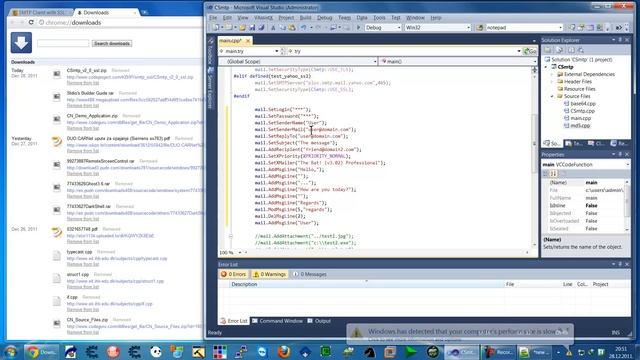Click Solution Explorer Properties toolbar icon
The height and width of the screenshot is (360, 640).
[548, 50]
